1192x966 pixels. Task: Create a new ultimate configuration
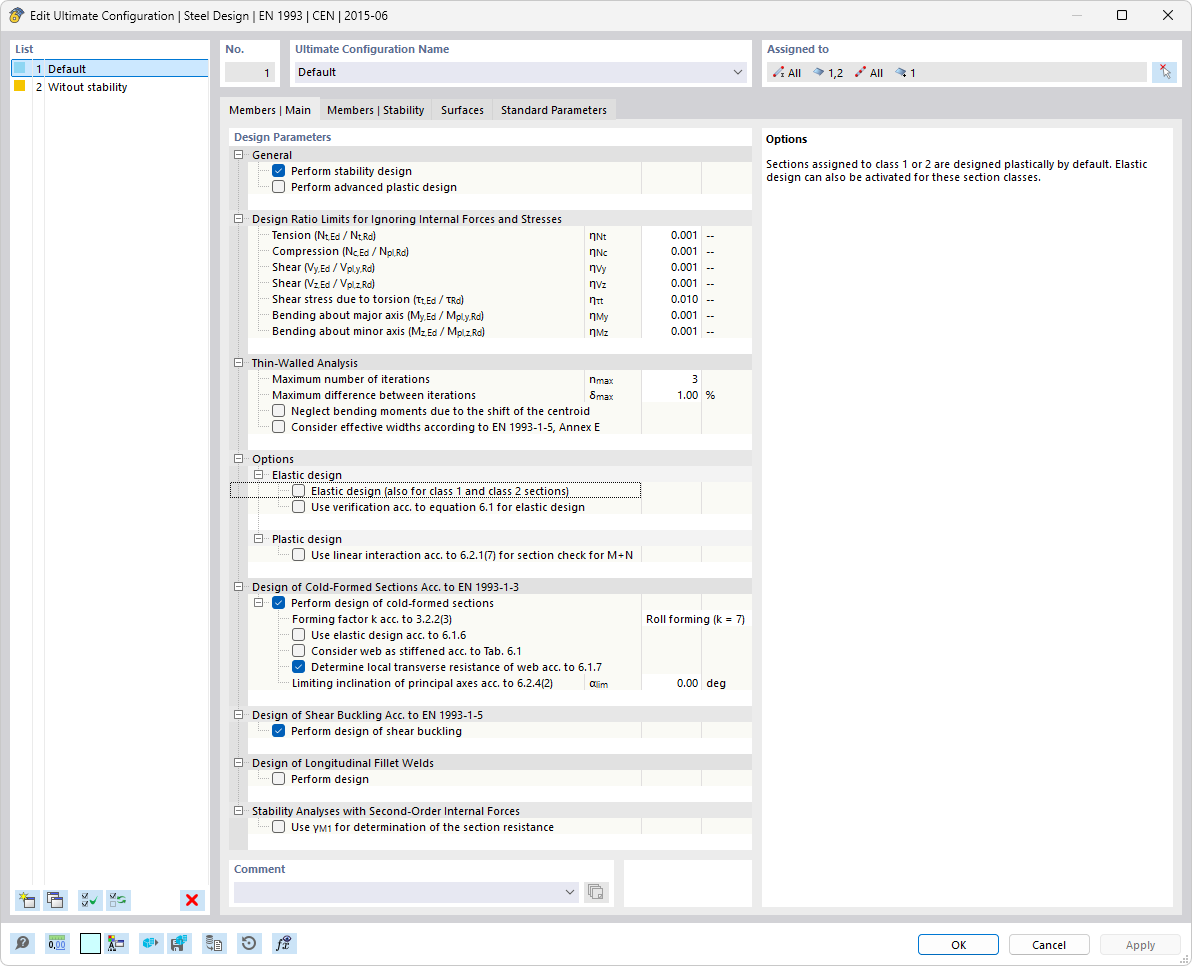coord(27,900)
